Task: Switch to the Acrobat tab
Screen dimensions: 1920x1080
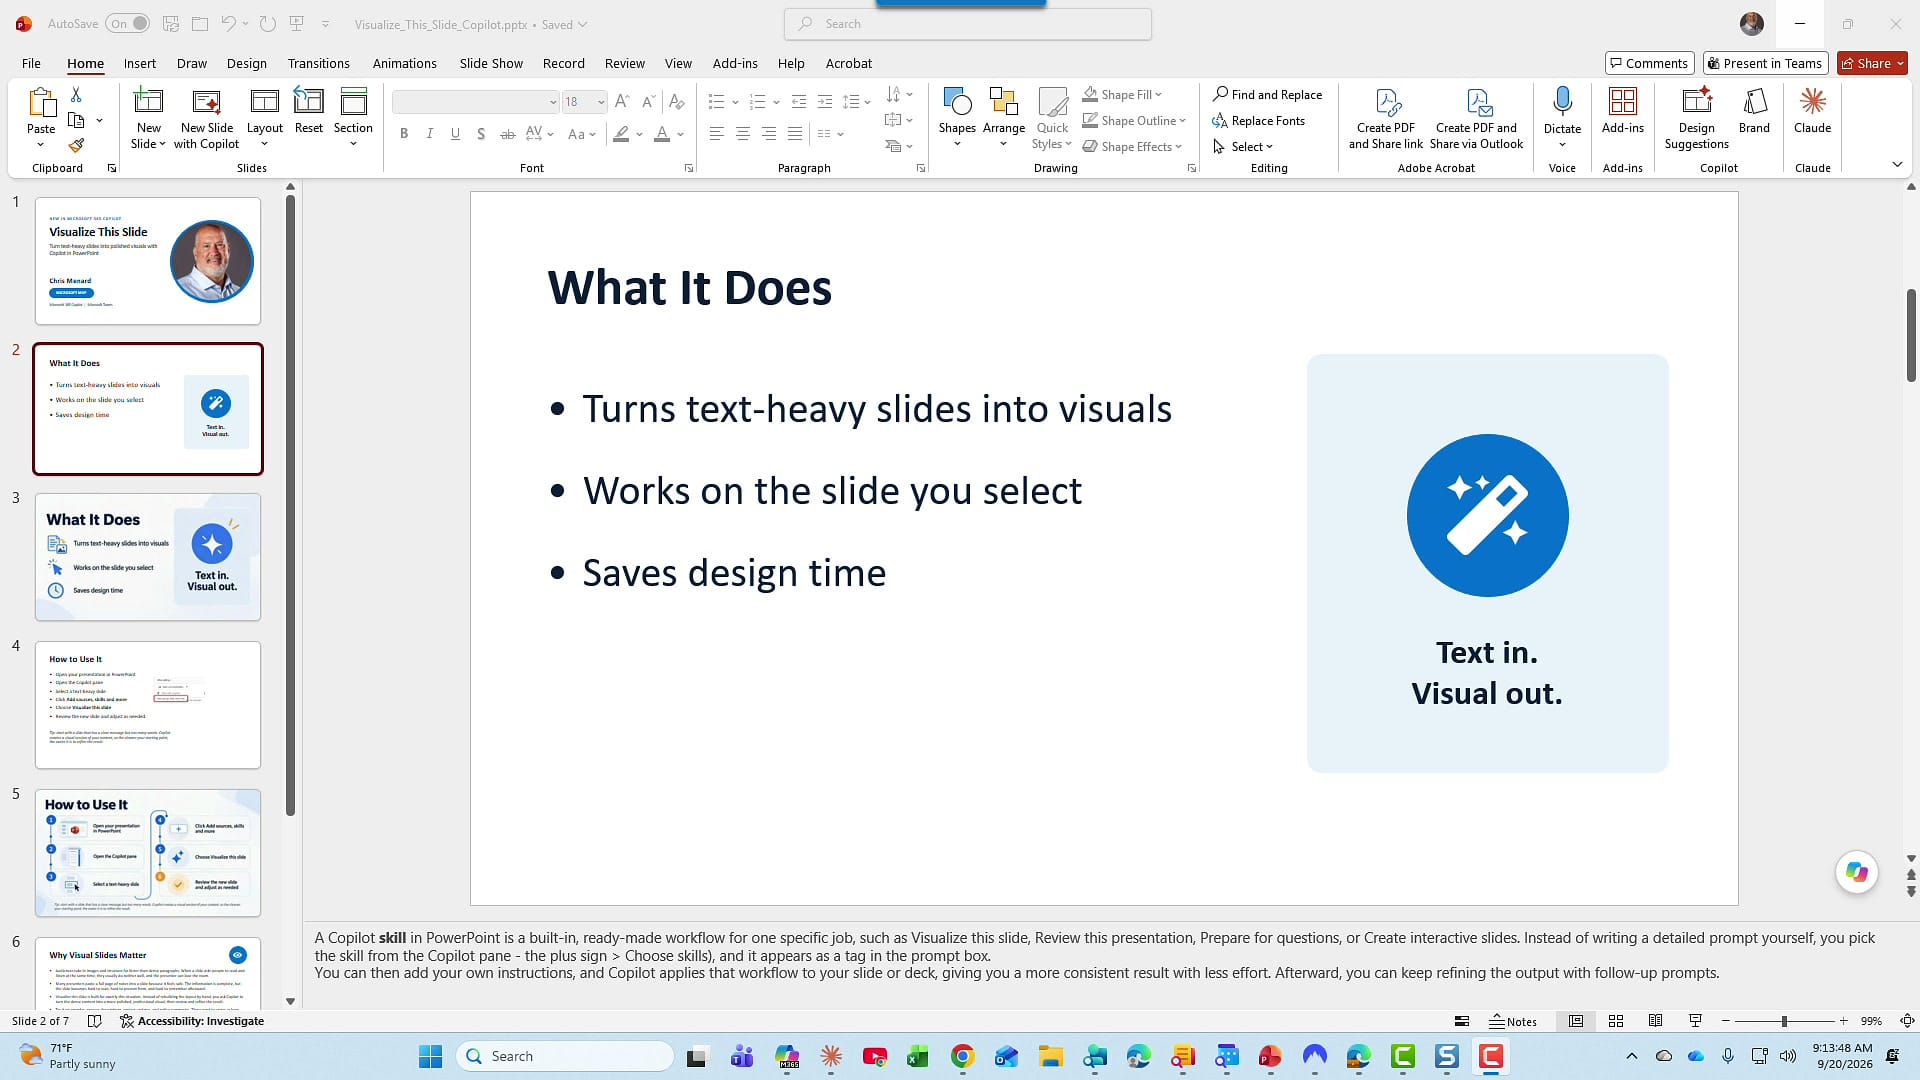Action: click(x=848, y=63)
